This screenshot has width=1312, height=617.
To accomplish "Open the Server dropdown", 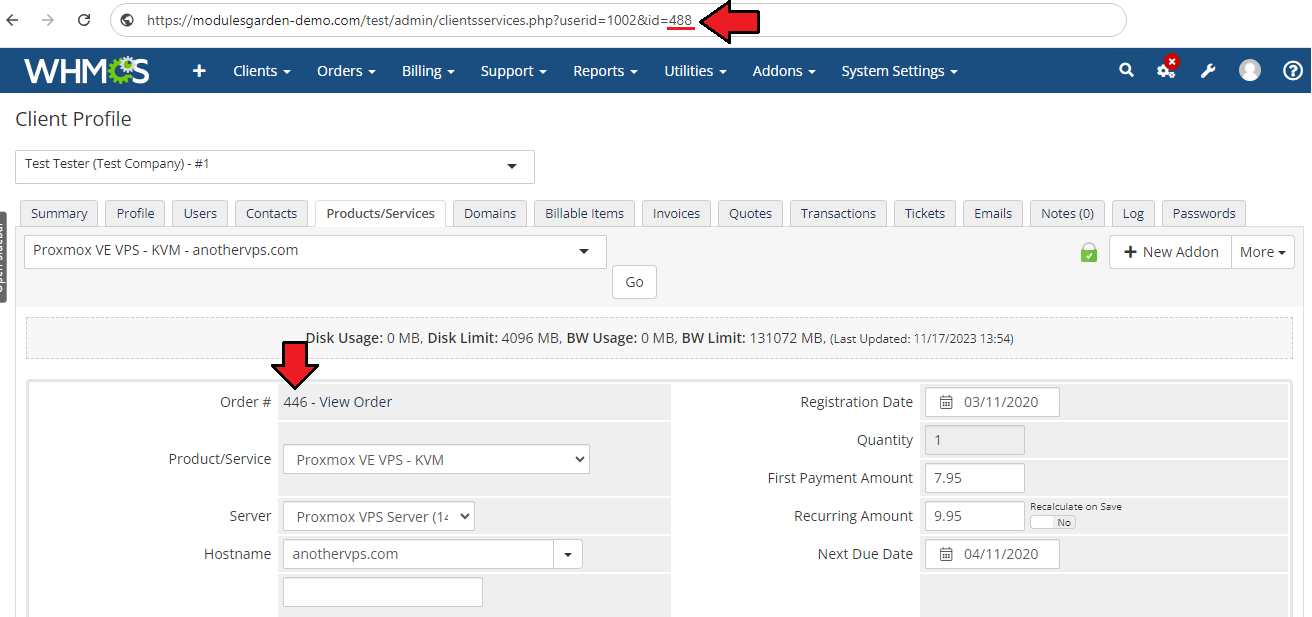I will click(x=378, y=517).
